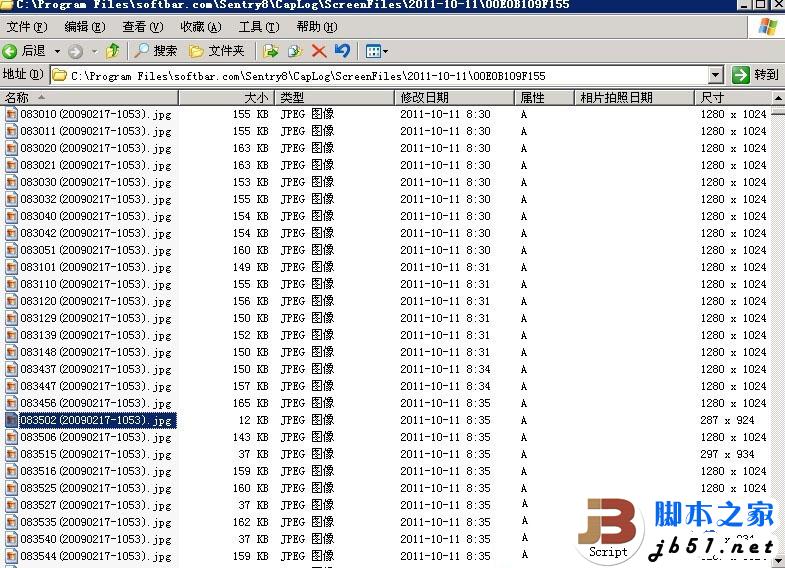Click file icon of 083101 (20090217-1053).jpg

11,267
